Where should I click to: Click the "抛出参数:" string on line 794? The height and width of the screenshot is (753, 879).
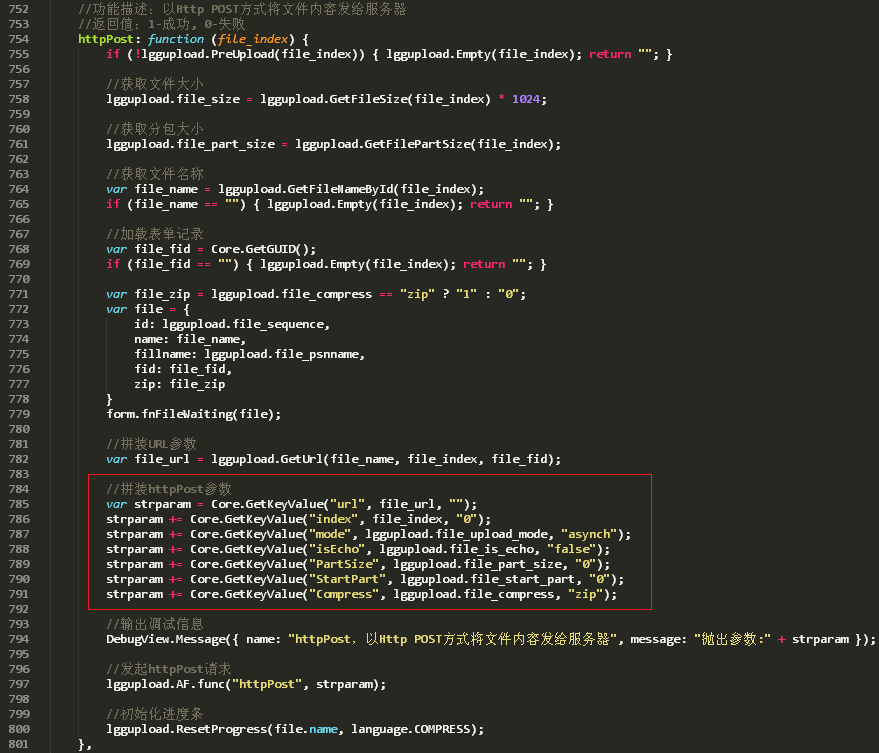(732, 639)
